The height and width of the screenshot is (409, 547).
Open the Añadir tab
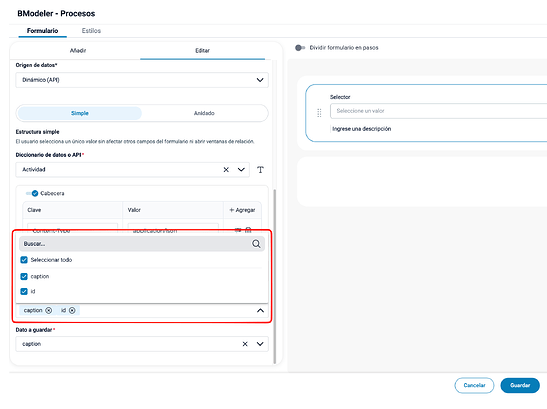[78, 51]
